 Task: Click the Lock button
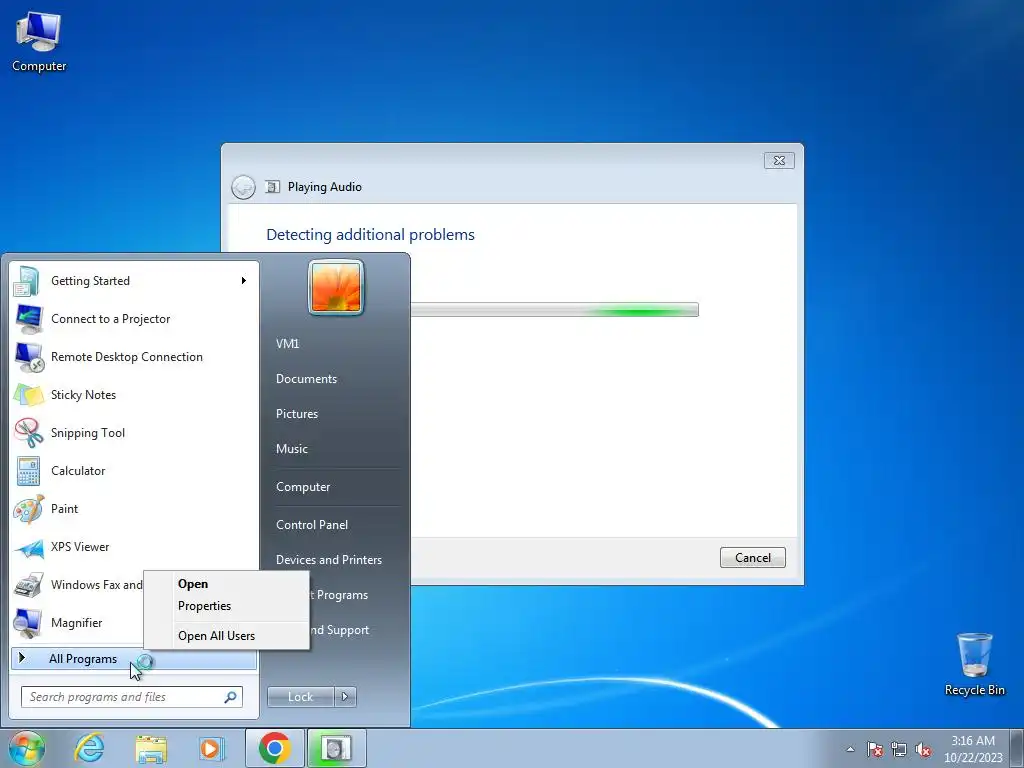point(300,697)
